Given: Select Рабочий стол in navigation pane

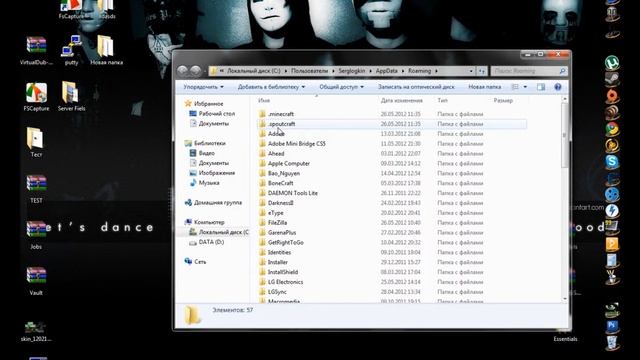Looking at the screenshot, I should (x=212, y=113).
